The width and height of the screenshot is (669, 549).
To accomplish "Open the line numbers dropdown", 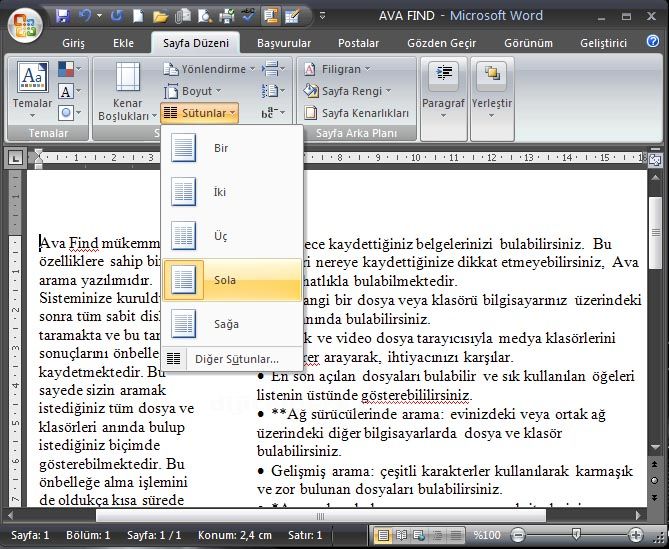I will point(273,91).
